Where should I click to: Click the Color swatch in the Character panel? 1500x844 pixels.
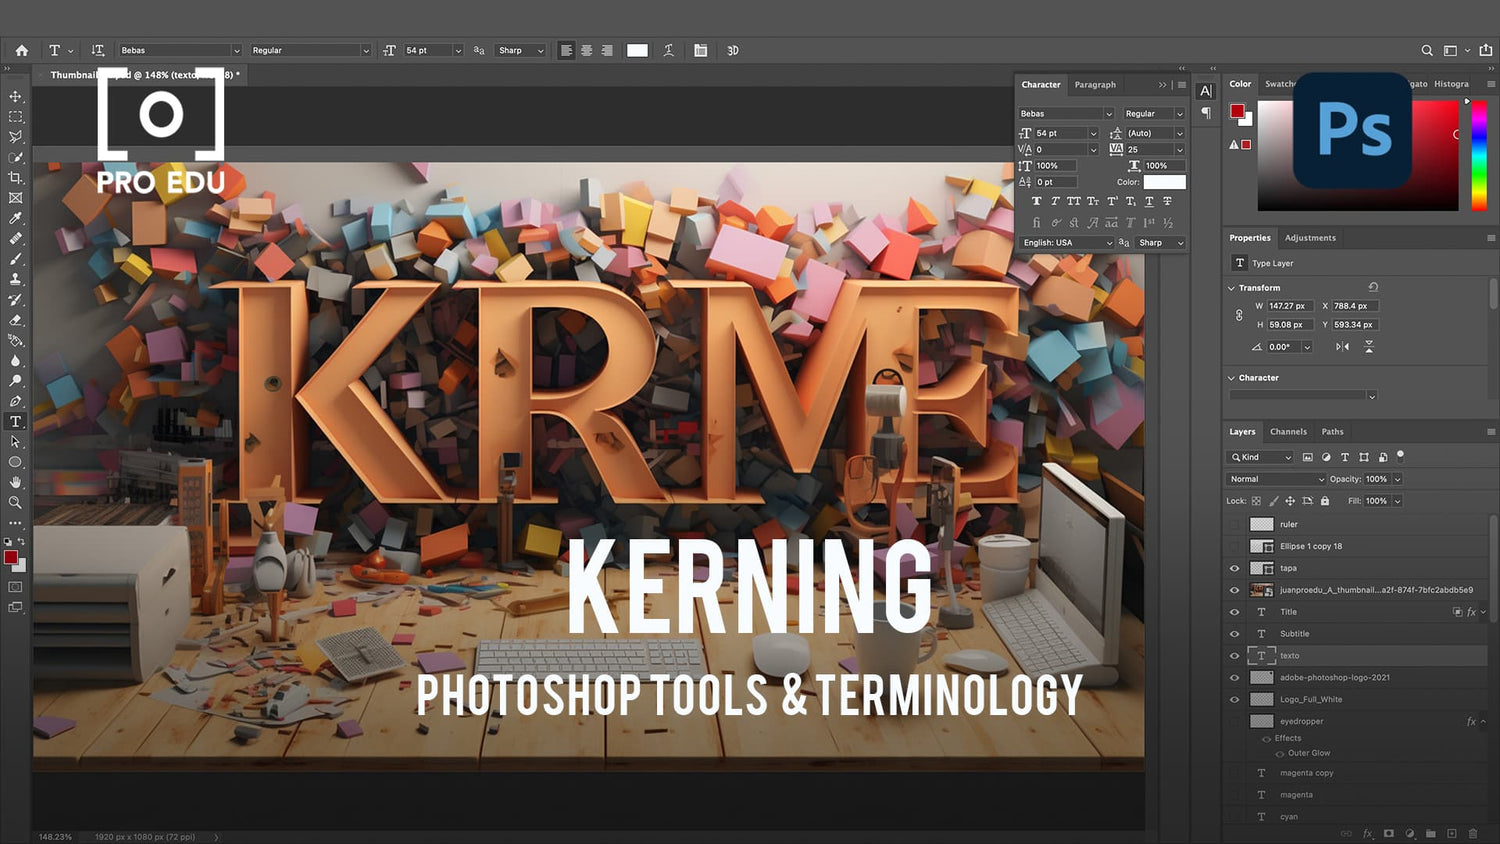click(1166, 182)
